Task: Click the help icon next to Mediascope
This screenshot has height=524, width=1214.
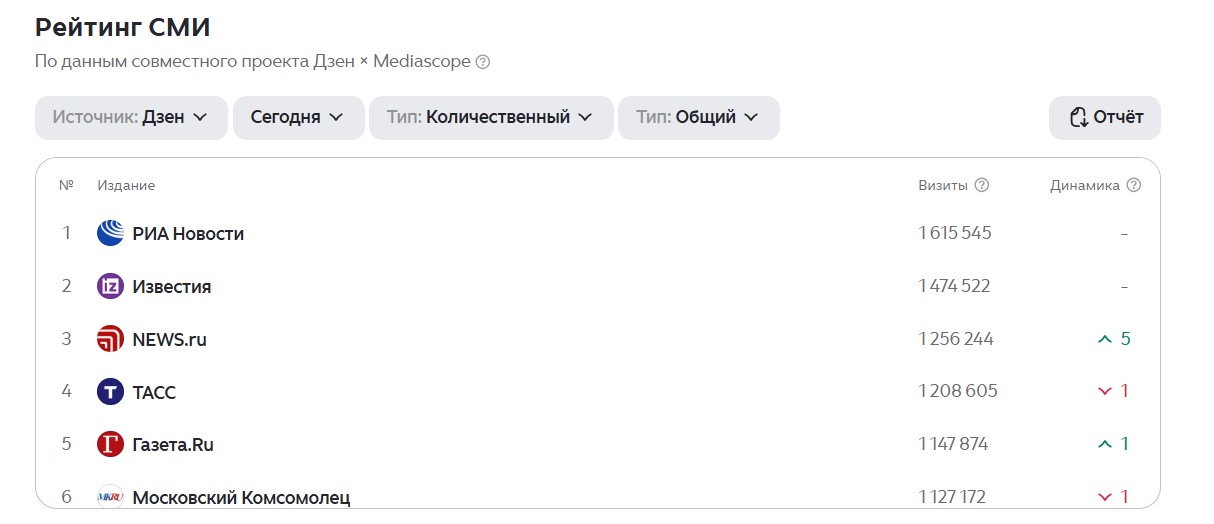Action: pos(483,62)
